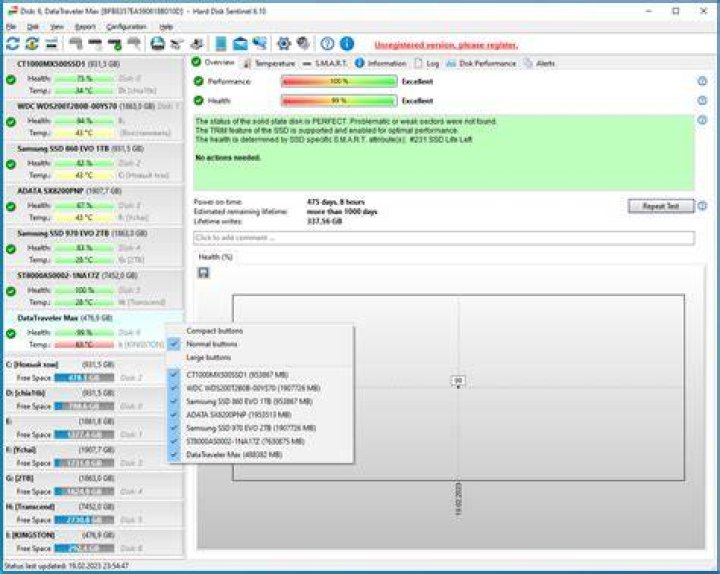720x574 pixels.
Task: Click the info icon beside green status text
Action: click(x=702, y=120)
